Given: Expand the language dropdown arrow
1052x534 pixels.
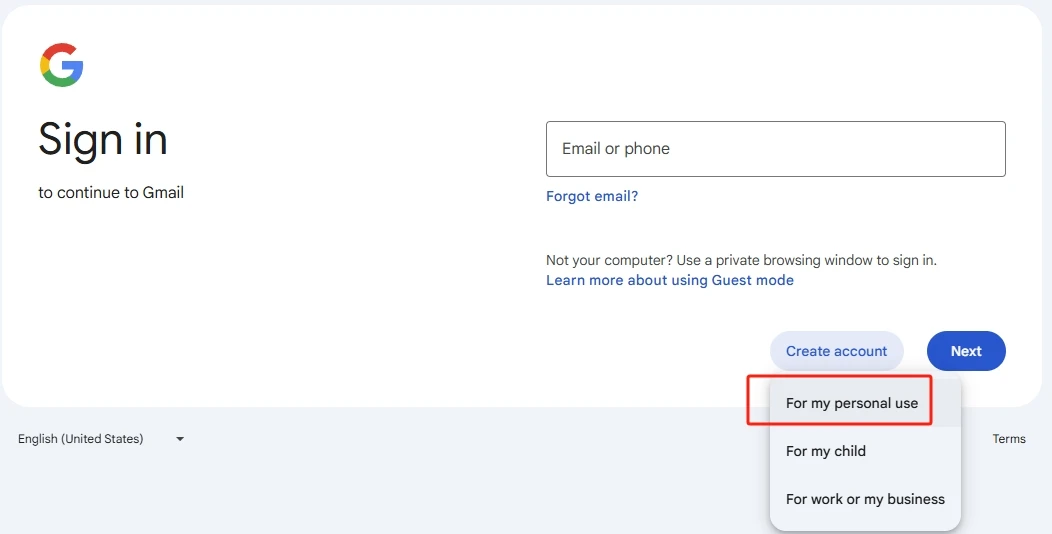Looking at the screenshot, I should tap(180, 439).
